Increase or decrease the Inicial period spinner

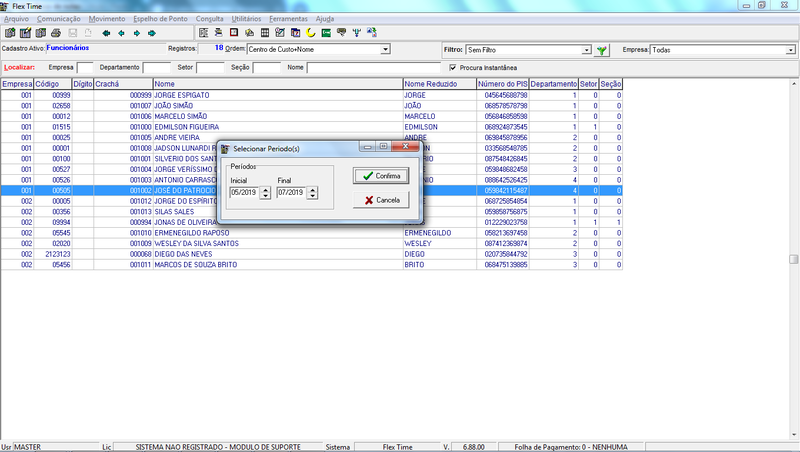(265, 192)
